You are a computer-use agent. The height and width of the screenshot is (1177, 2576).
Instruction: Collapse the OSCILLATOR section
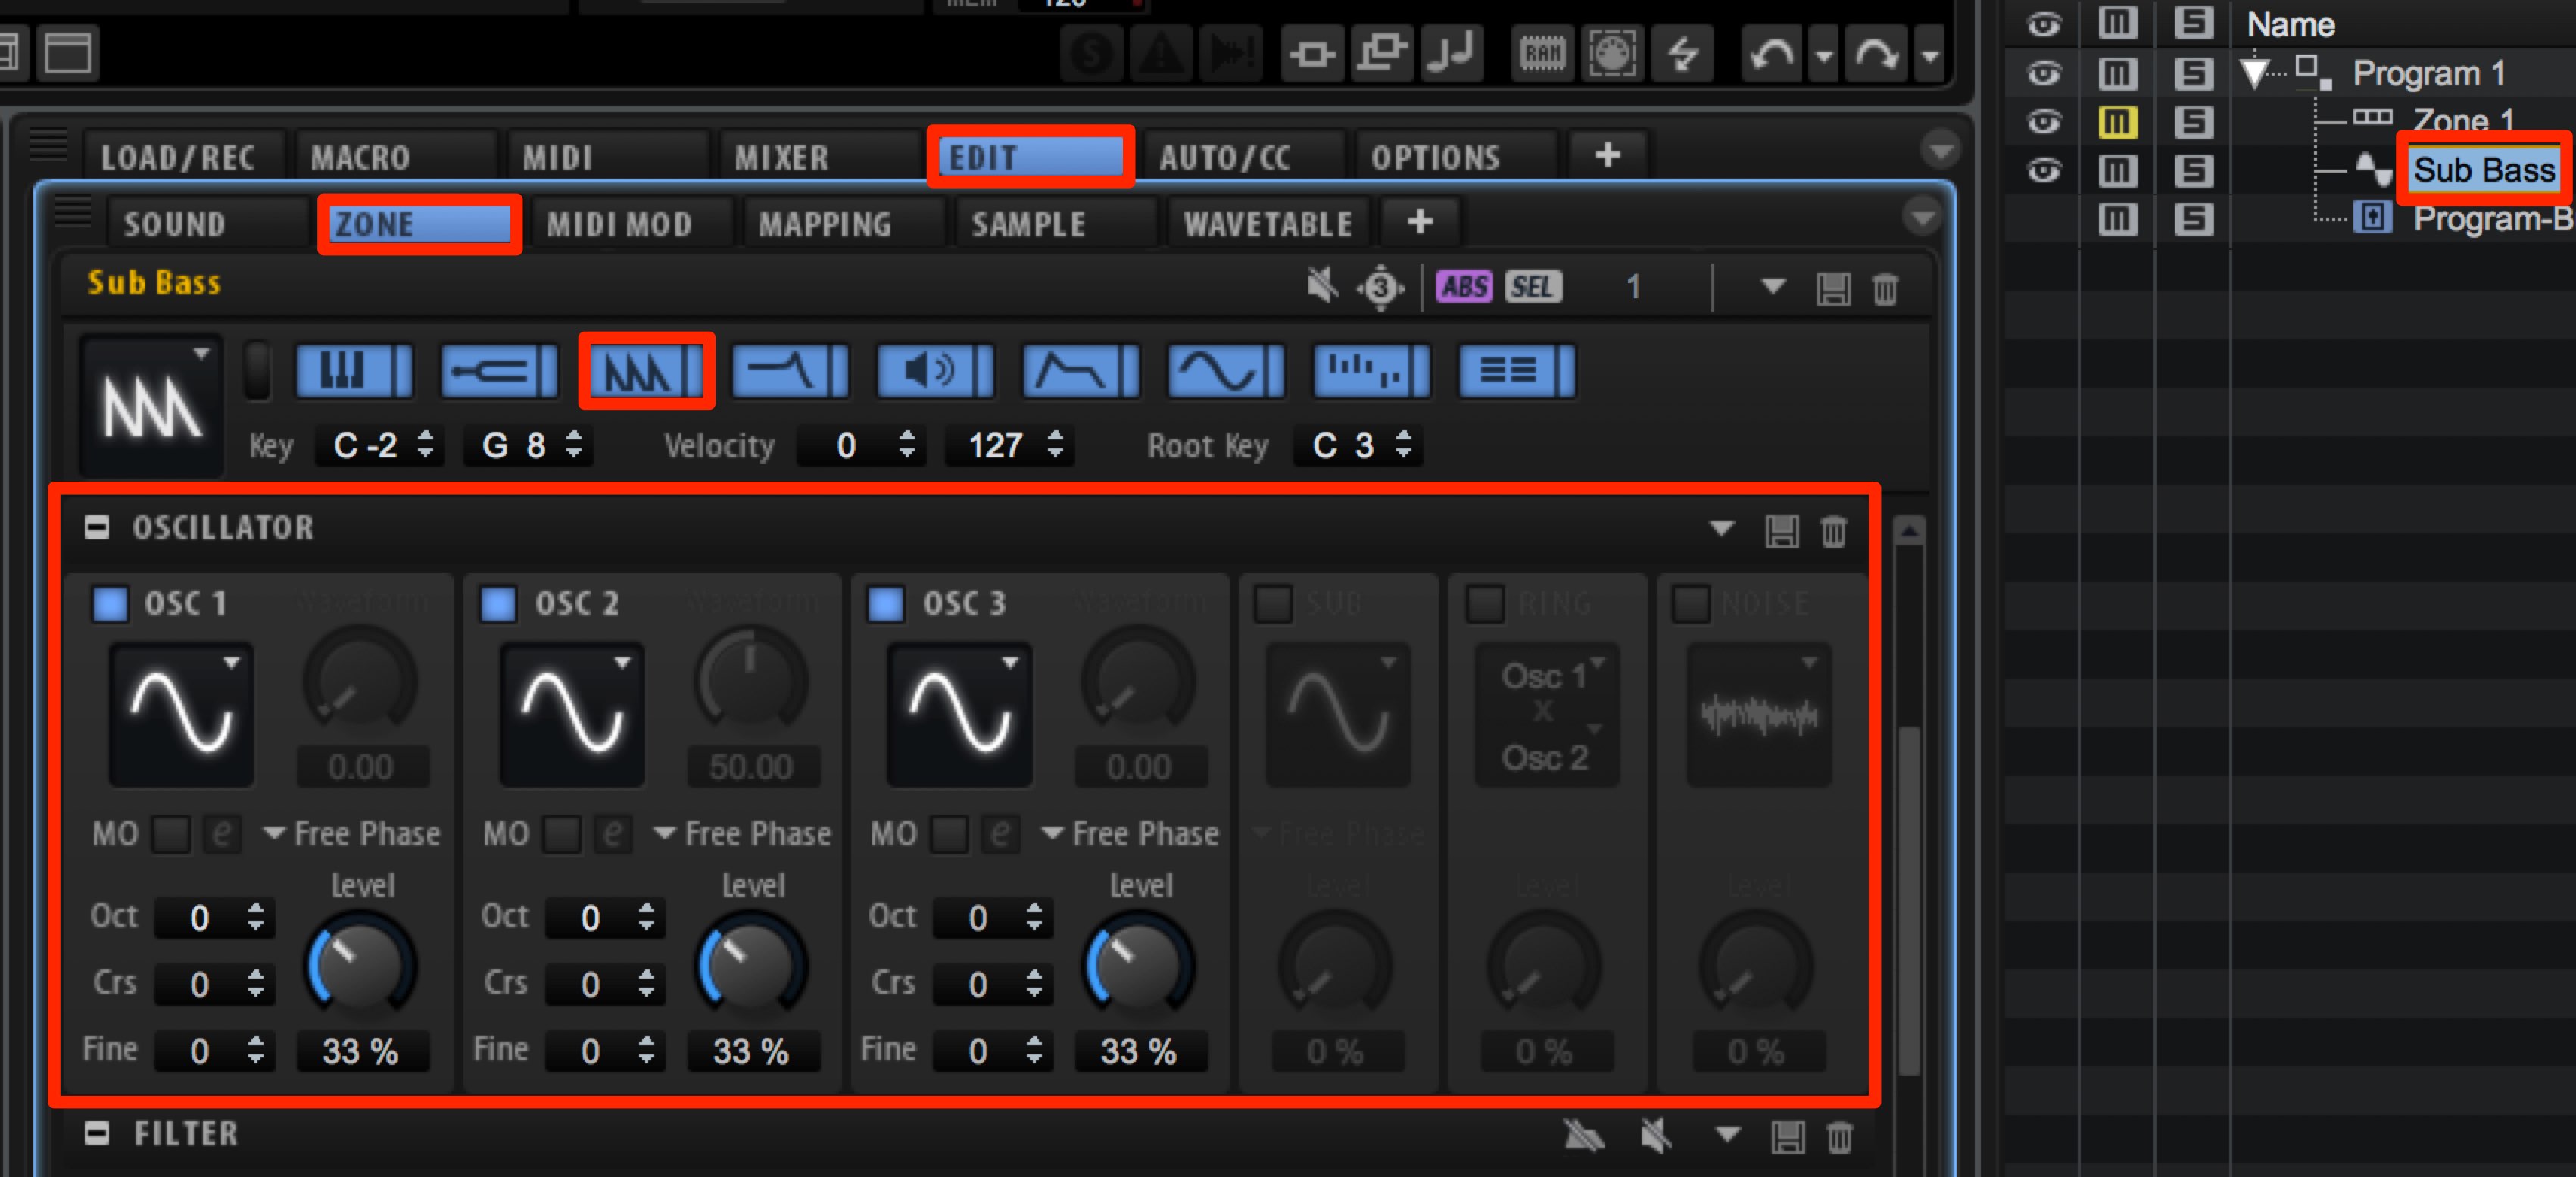97,528
